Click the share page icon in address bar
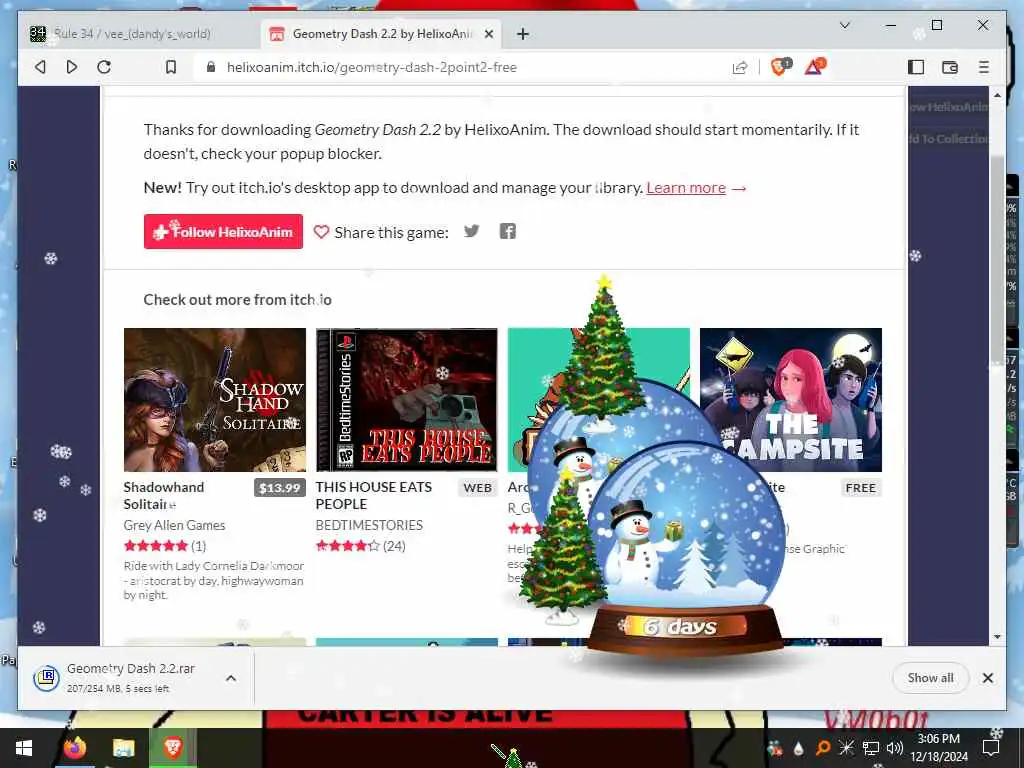Viewport: 1024px width, 768px height. click(x=740, y=67)
